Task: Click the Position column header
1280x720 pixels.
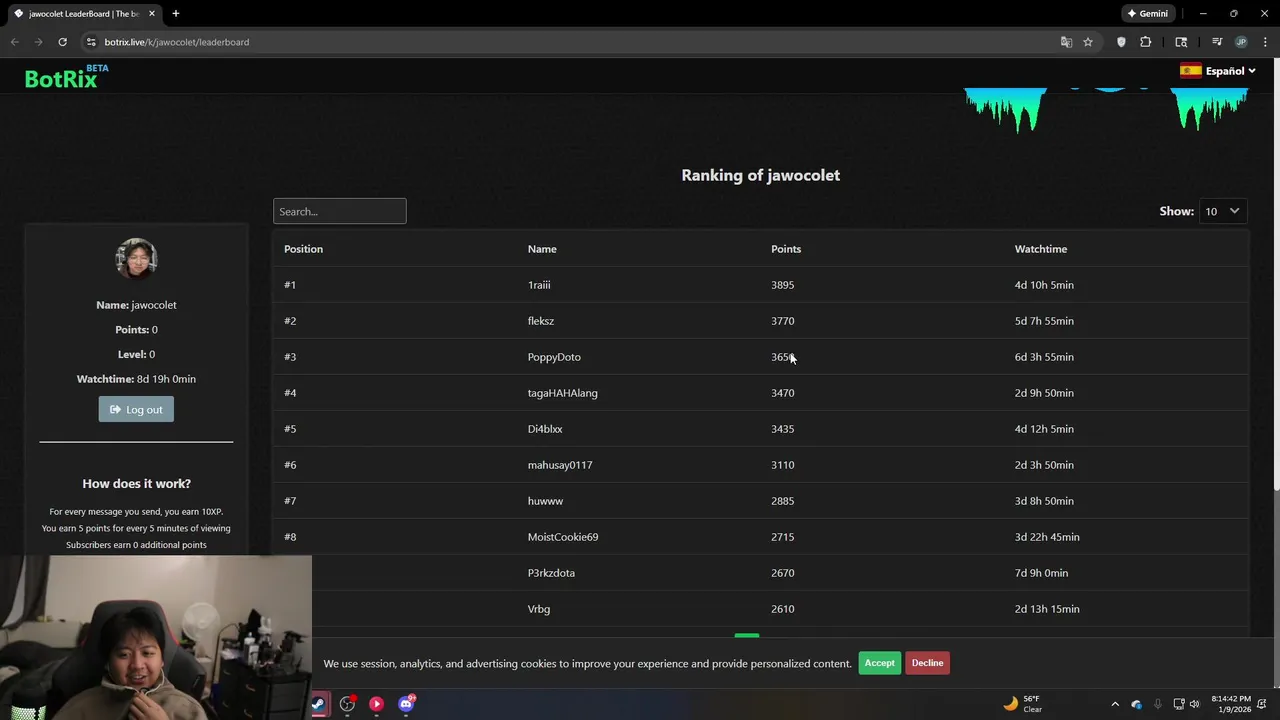Action: pos(303,249)
